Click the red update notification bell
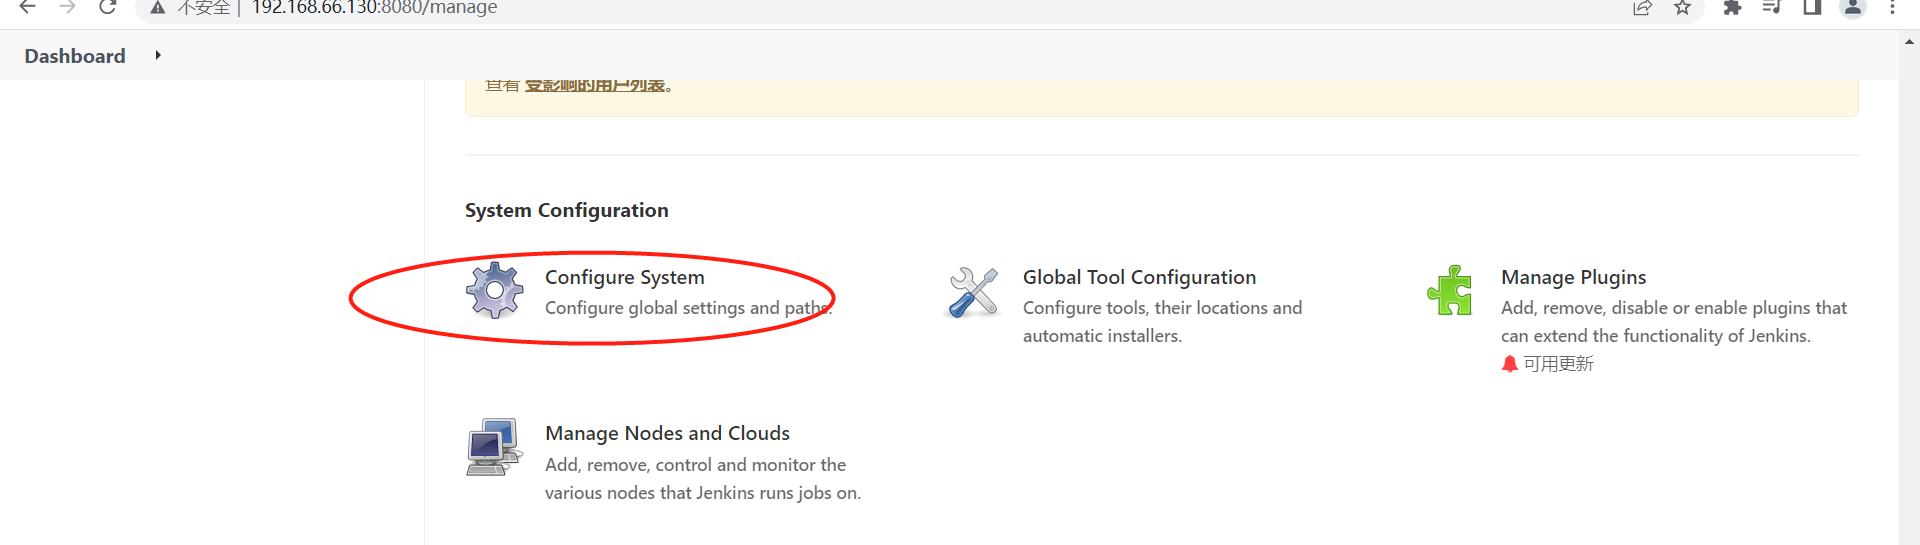Viewport: 1920px width, 545px height. click(x=1510, y=364)
